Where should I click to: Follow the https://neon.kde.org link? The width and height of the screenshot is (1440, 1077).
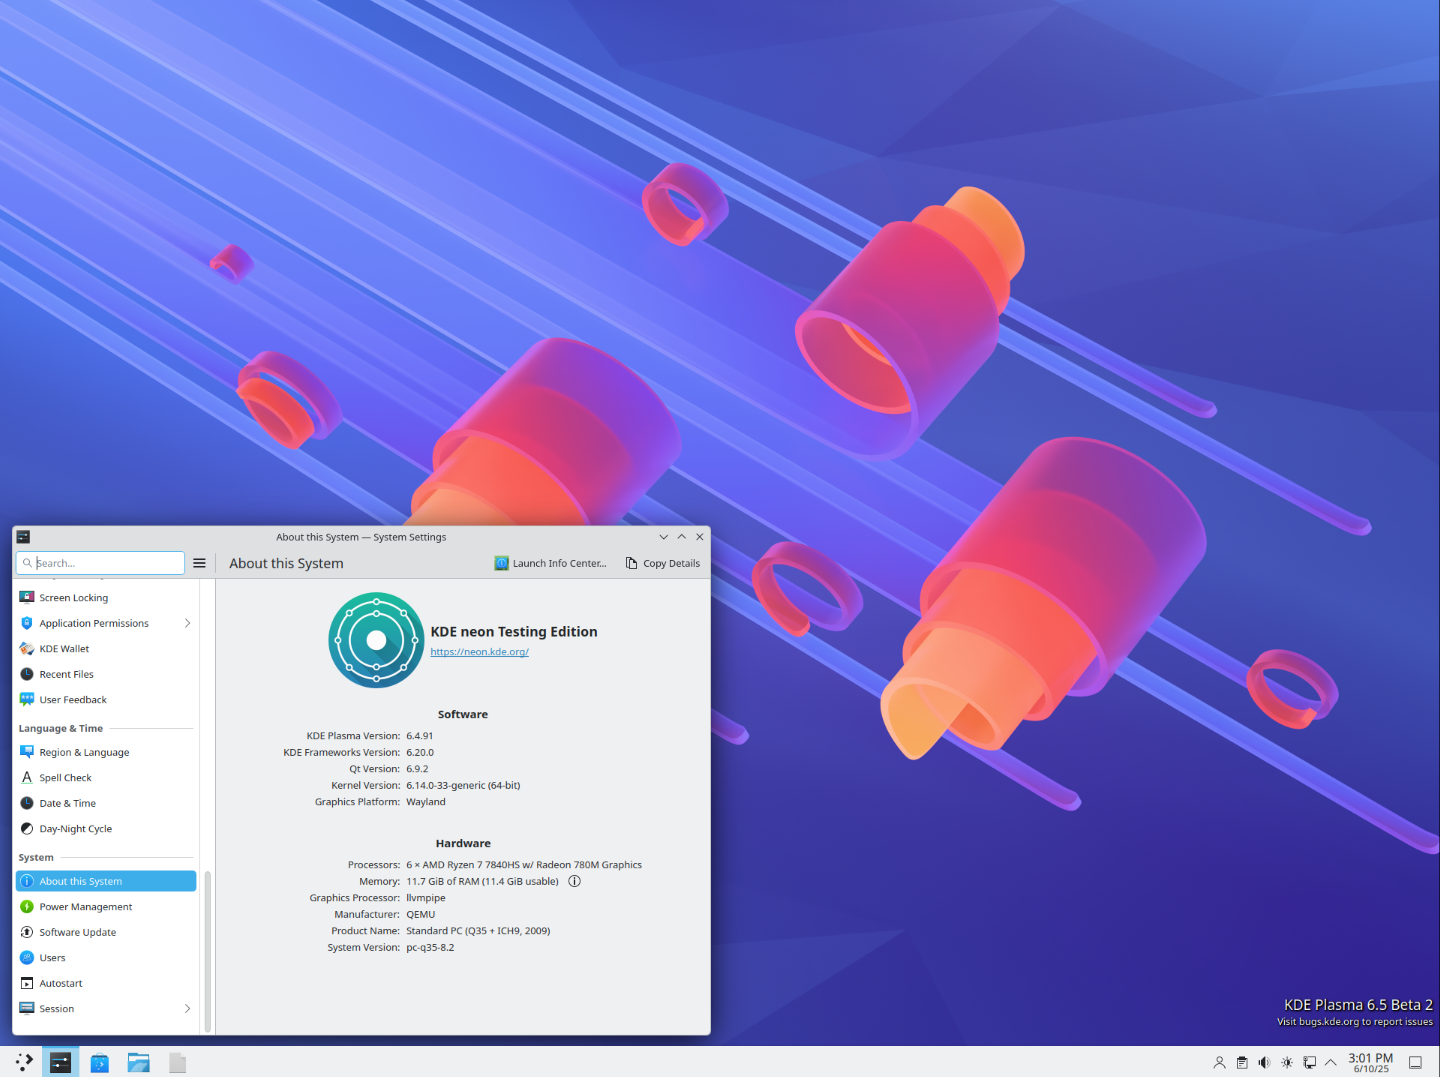[479, 651]
